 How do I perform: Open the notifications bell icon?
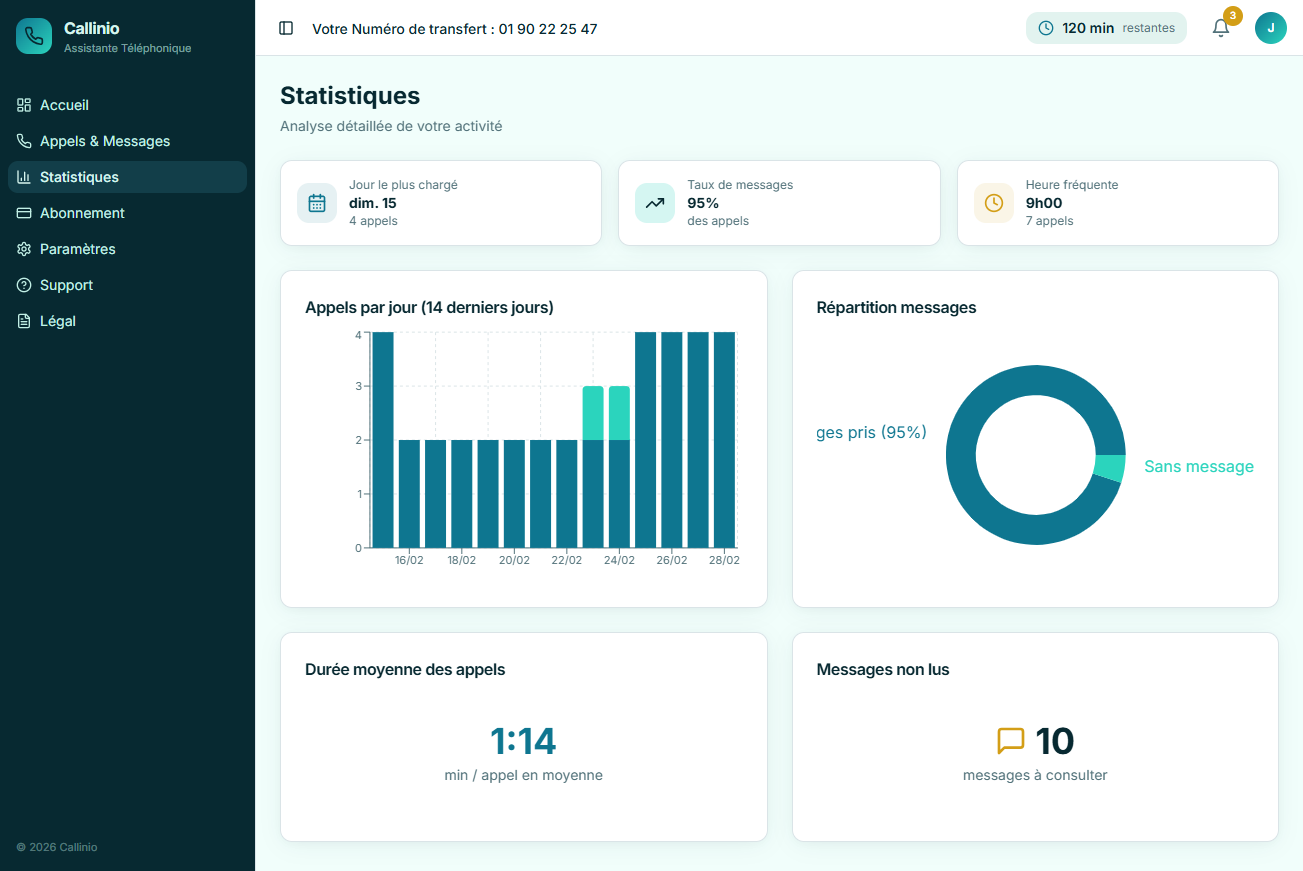point(1221,28)
